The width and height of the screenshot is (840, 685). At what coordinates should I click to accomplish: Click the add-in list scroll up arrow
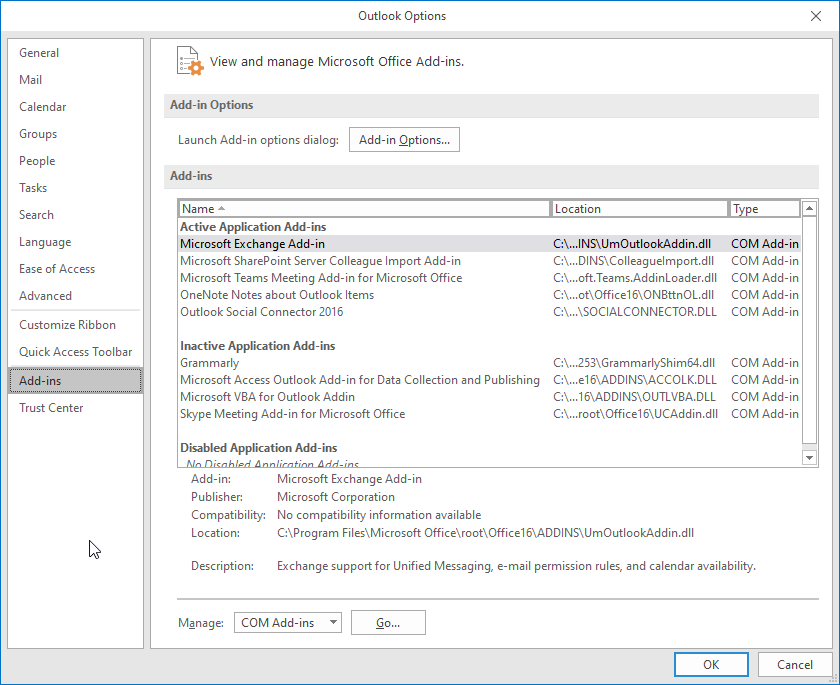pyautogui.click(x=809, y=208)
